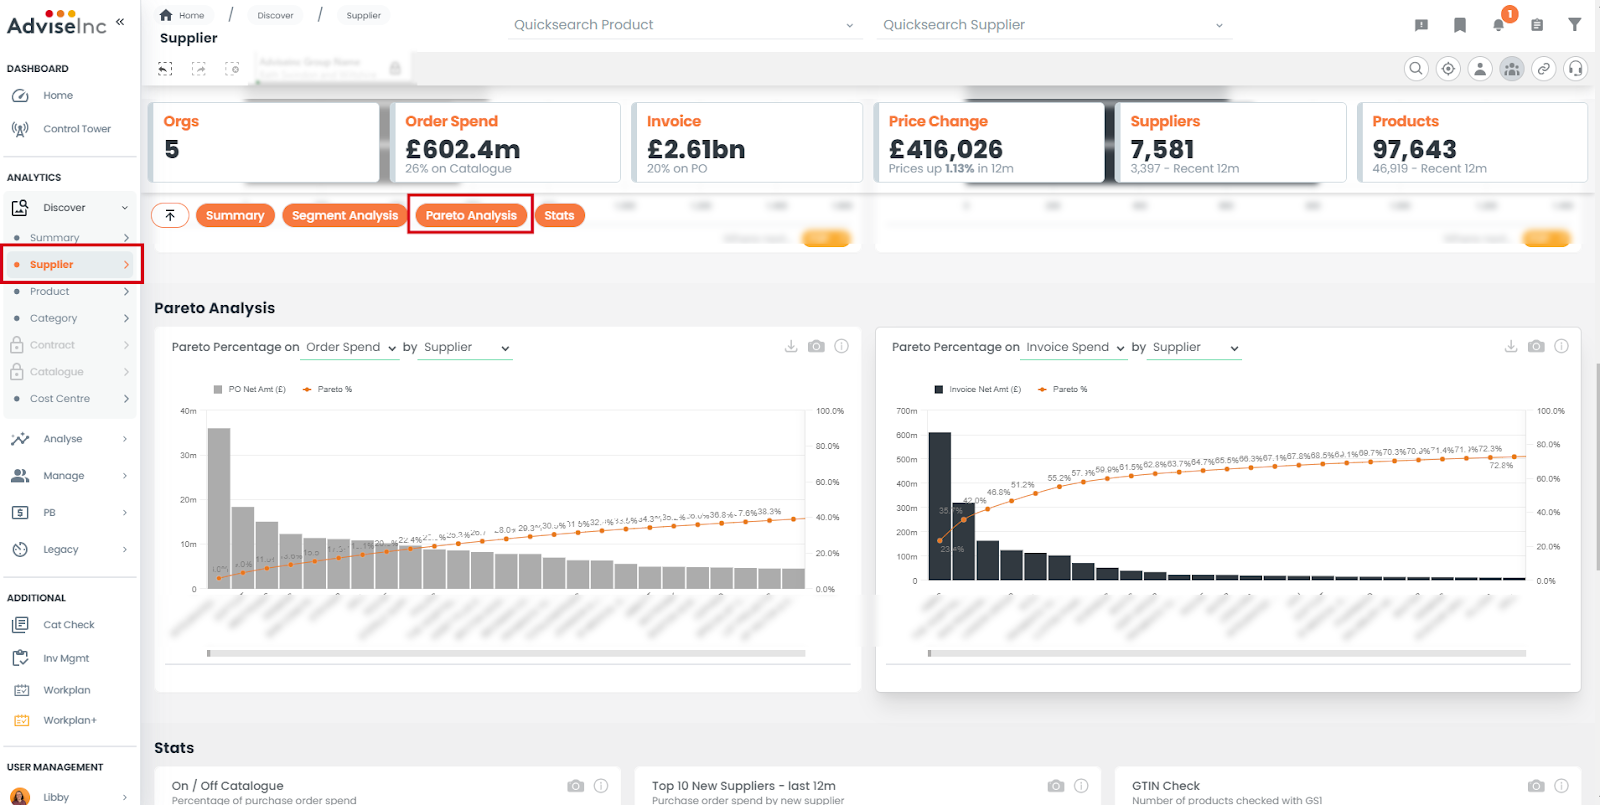The image size is (1600, 805).
Task: Download the Order Spend Pareto chart
Action: click(x=791, y=346)
